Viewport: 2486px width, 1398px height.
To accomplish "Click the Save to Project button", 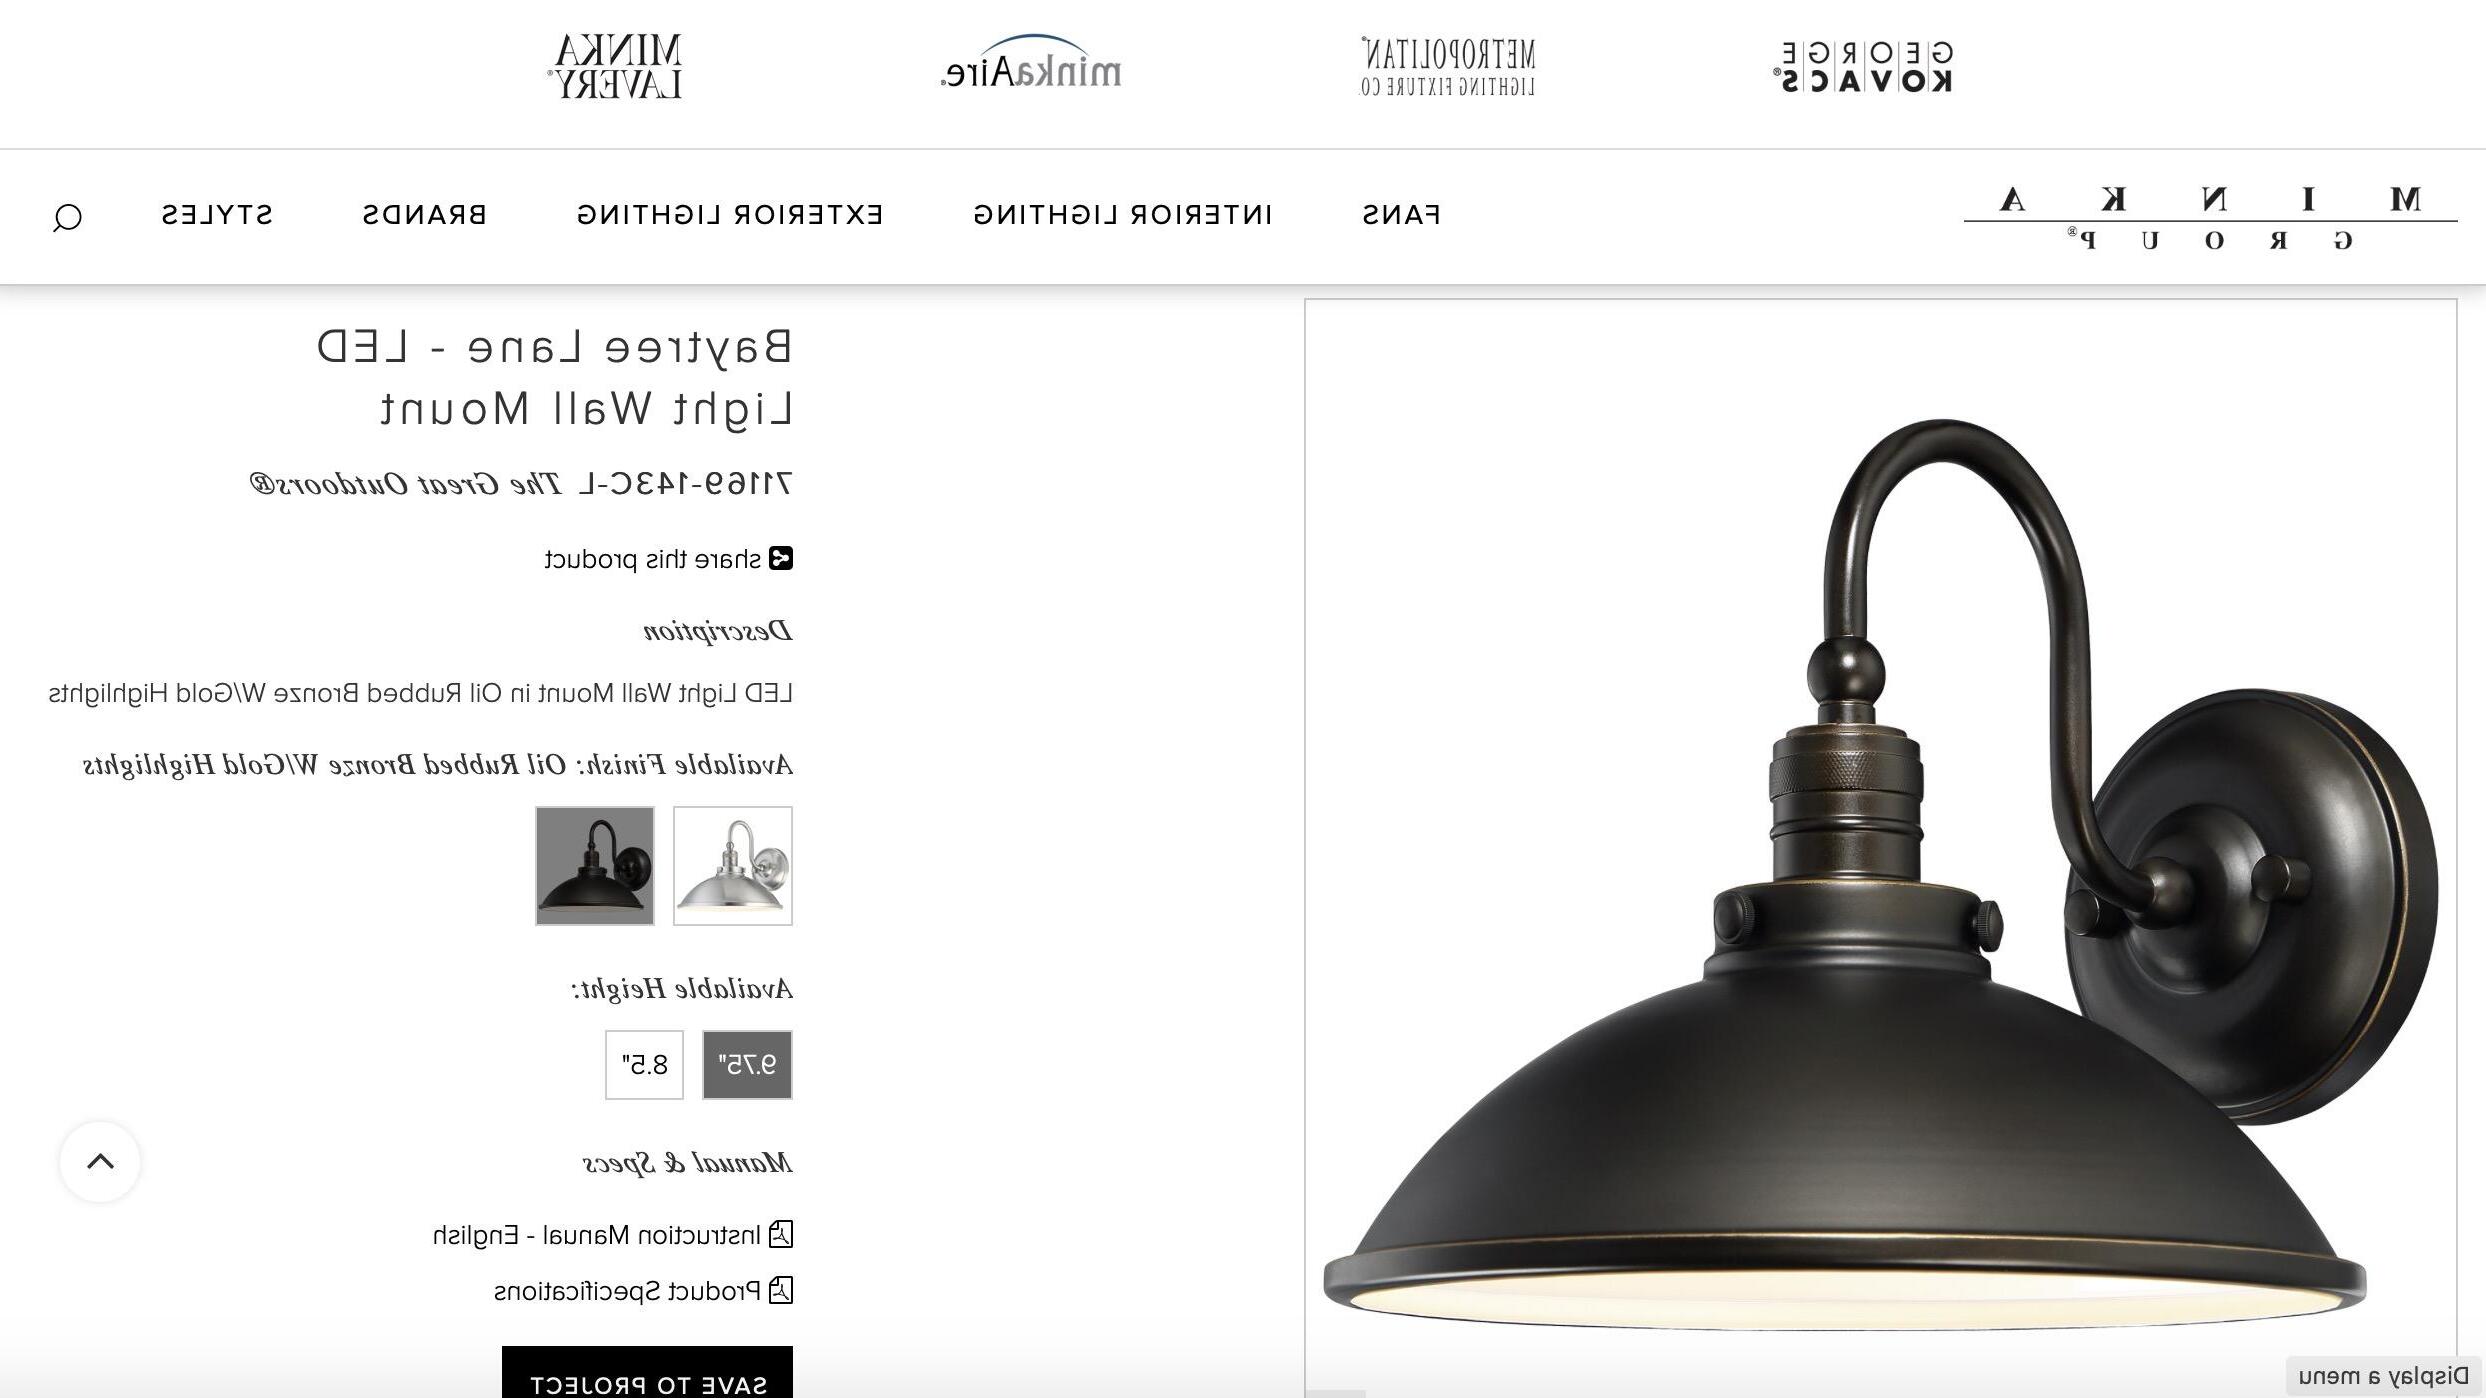I will point(647,1372).
